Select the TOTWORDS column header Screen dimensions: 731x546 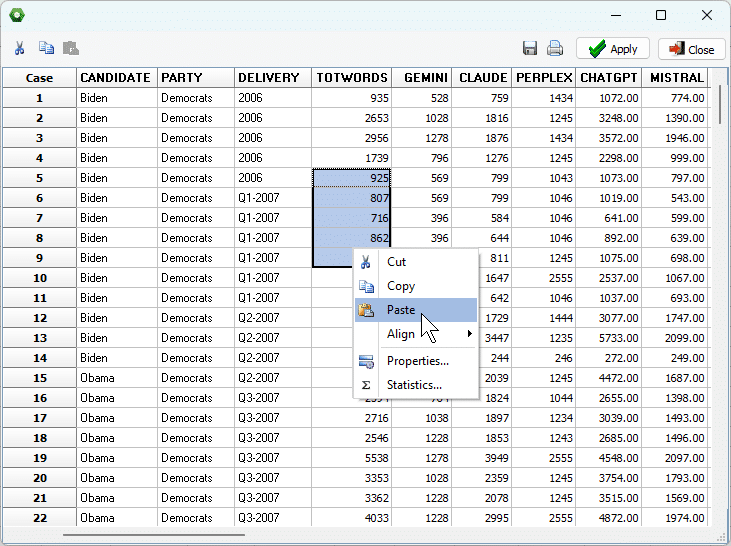tap(351, 78)
